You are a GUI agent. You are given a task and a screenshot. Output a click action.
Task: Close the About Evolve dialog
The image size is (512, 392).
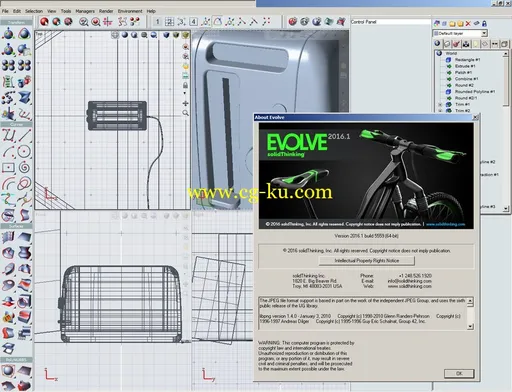click(x=476, y=117)
